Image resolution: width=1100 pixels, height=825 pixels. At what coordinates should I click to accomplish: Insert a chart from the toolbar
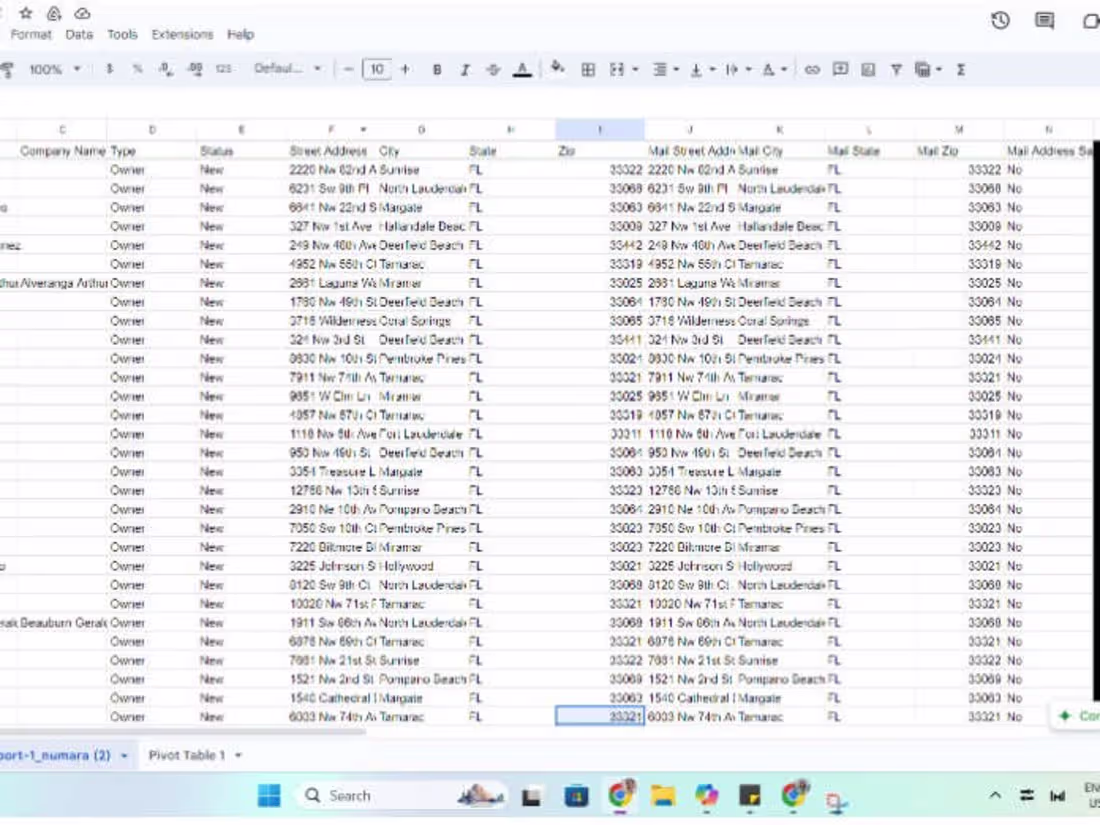pos(868,69)
